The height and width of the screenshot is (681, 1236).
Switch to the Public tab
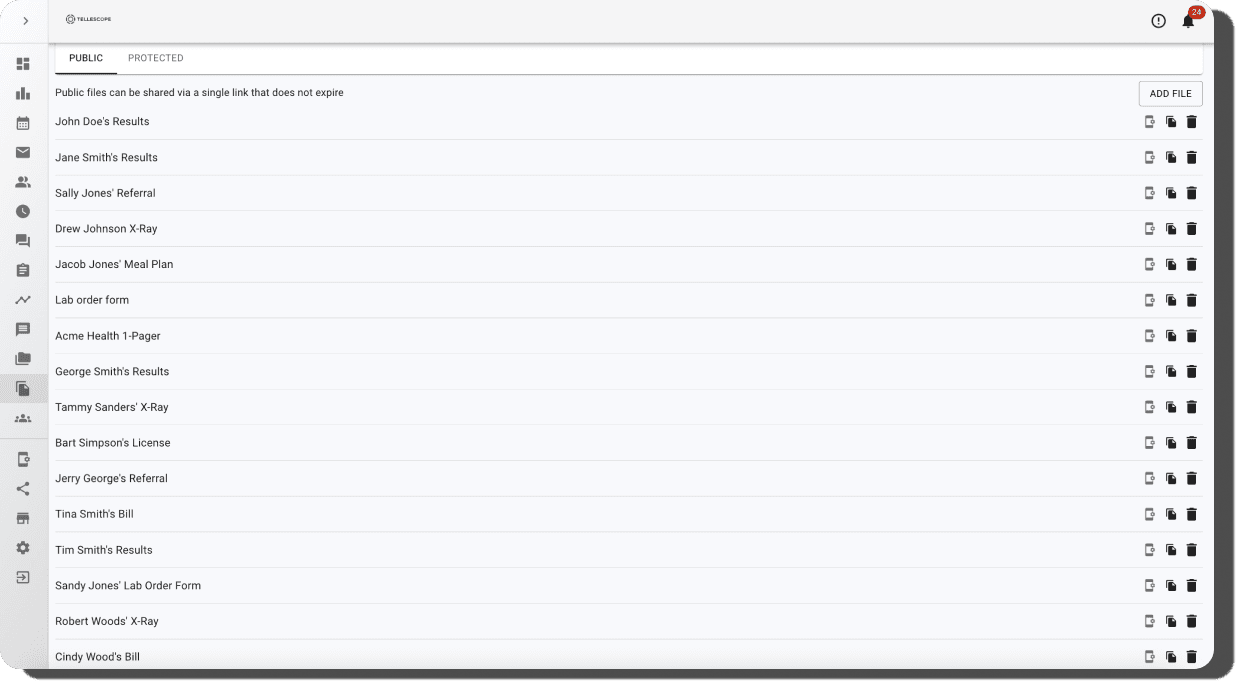pyautogui.click(x=86, y=58)
